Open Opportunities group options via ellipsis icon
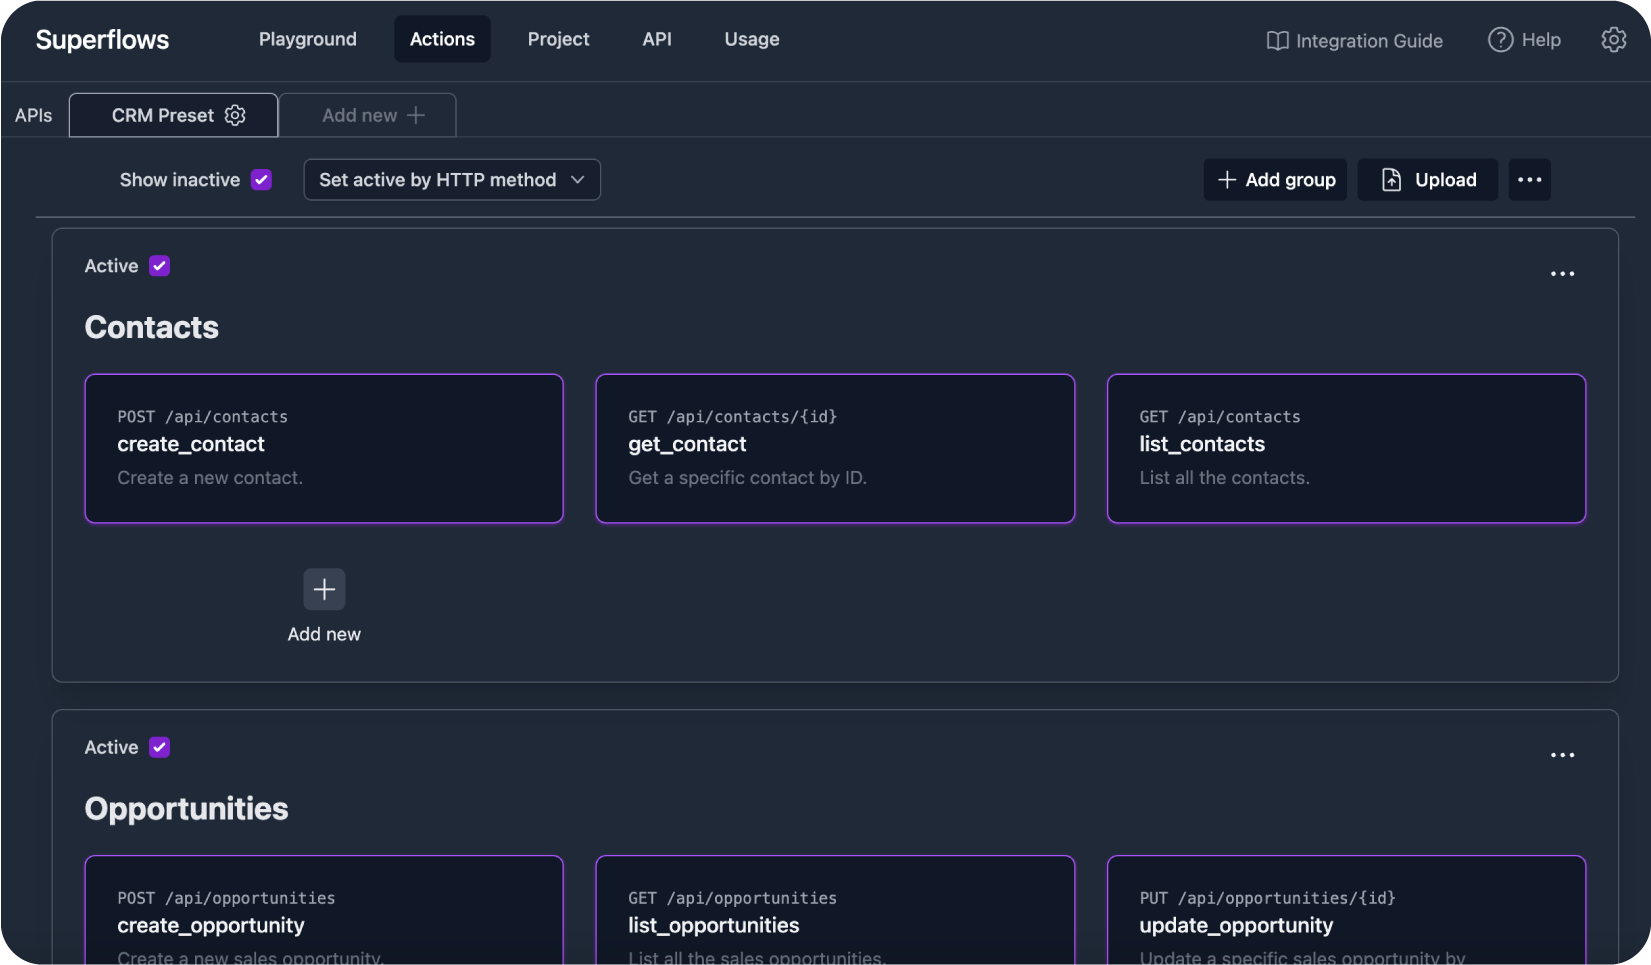The height and width of the screenshot is (965, 1651). coord(1562,755)
